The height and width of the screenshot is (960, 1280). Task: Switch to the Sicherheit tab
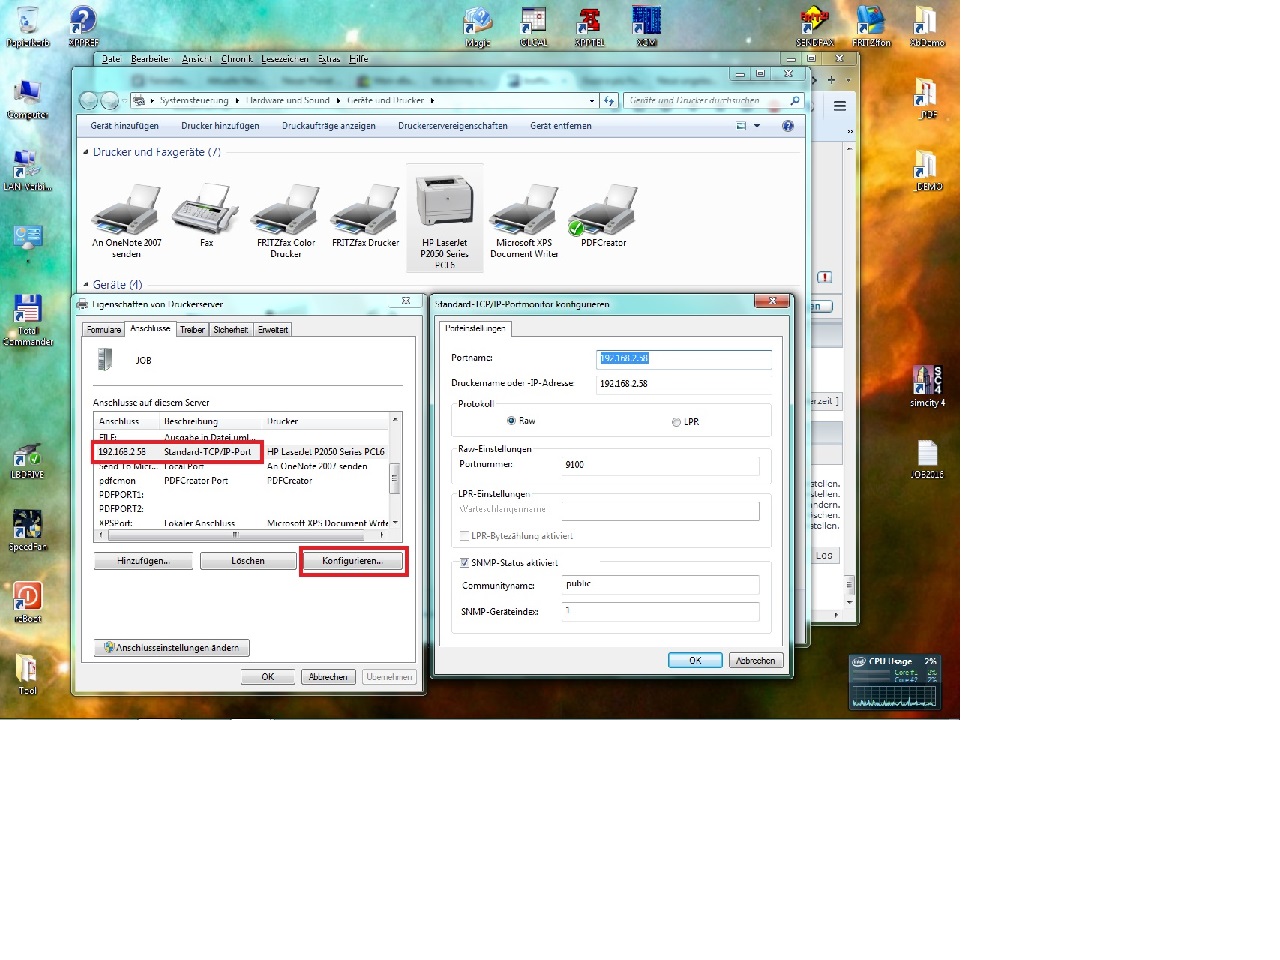click(x=230, y=329)
